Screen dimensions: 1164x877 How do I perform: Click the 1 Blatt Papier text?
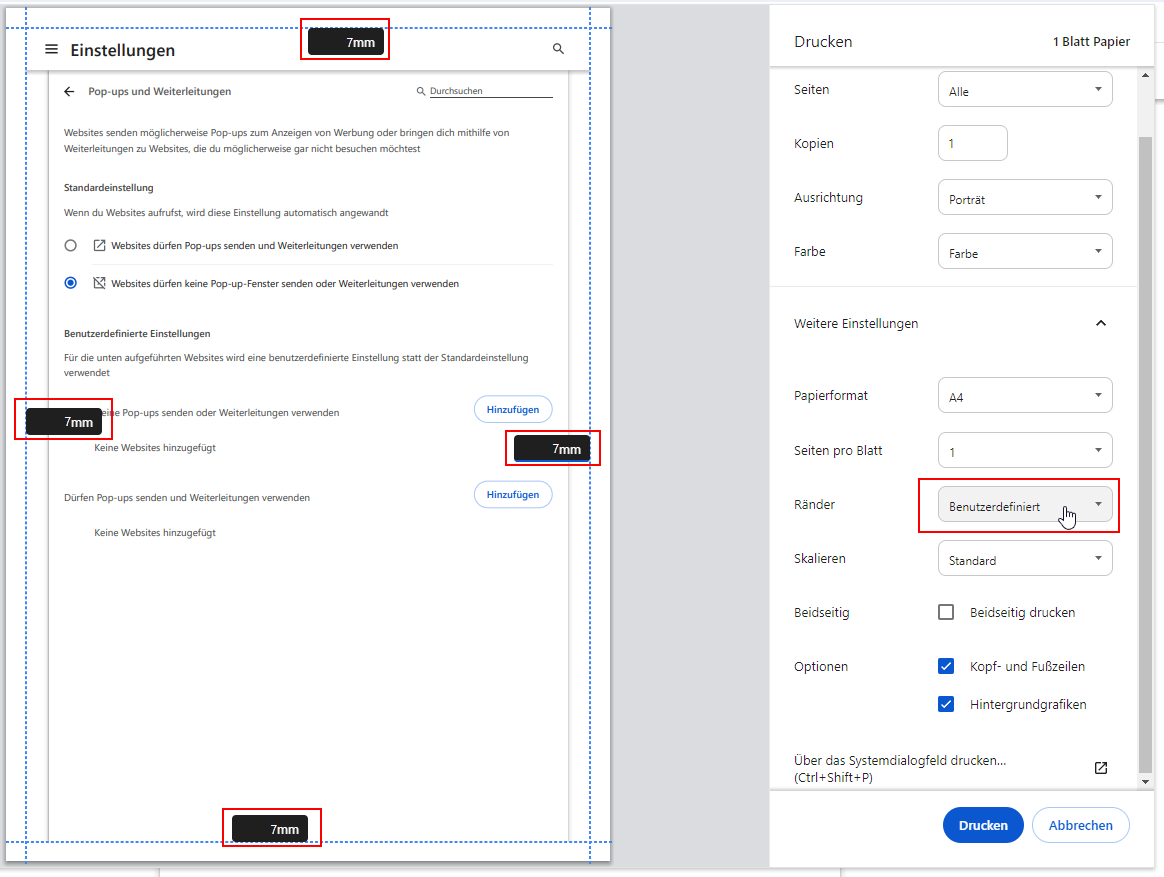[x=1091, y=42]
